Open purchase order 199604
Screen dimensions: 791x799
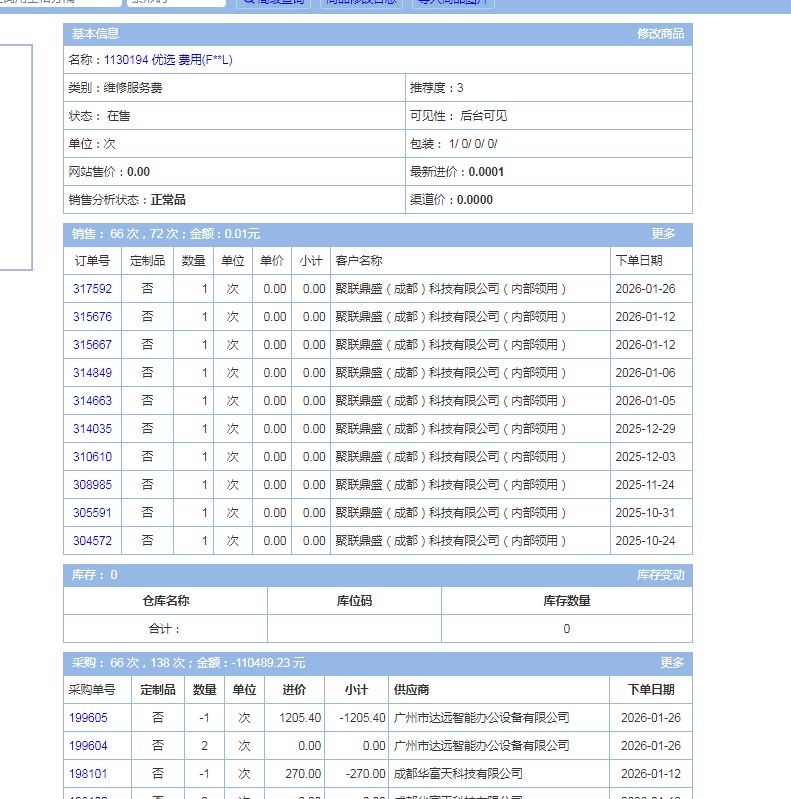[x=88, y=746]
